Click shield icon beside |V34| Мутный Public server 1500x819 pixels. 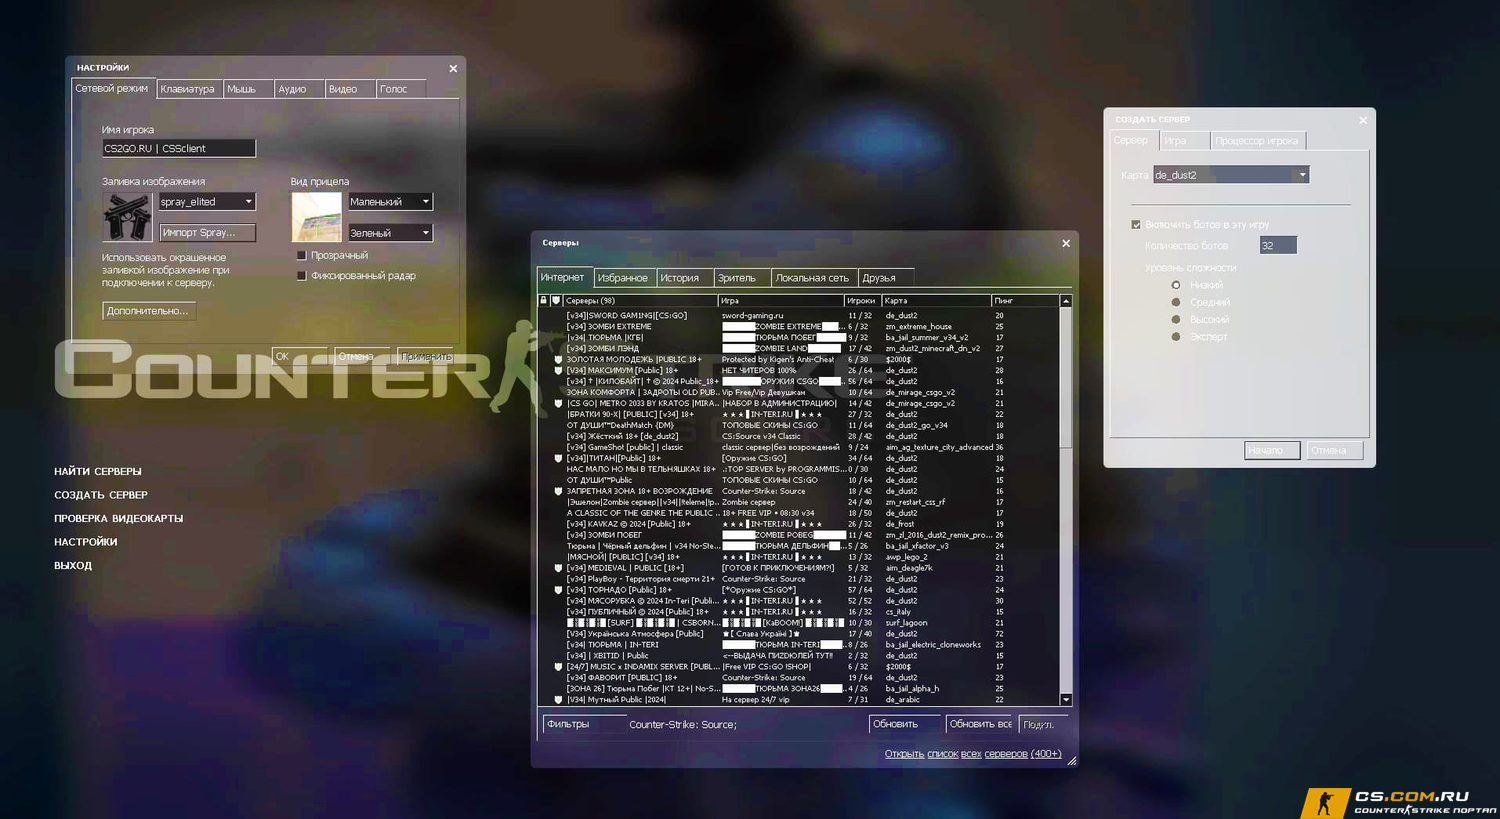click(x=558, y=700)
